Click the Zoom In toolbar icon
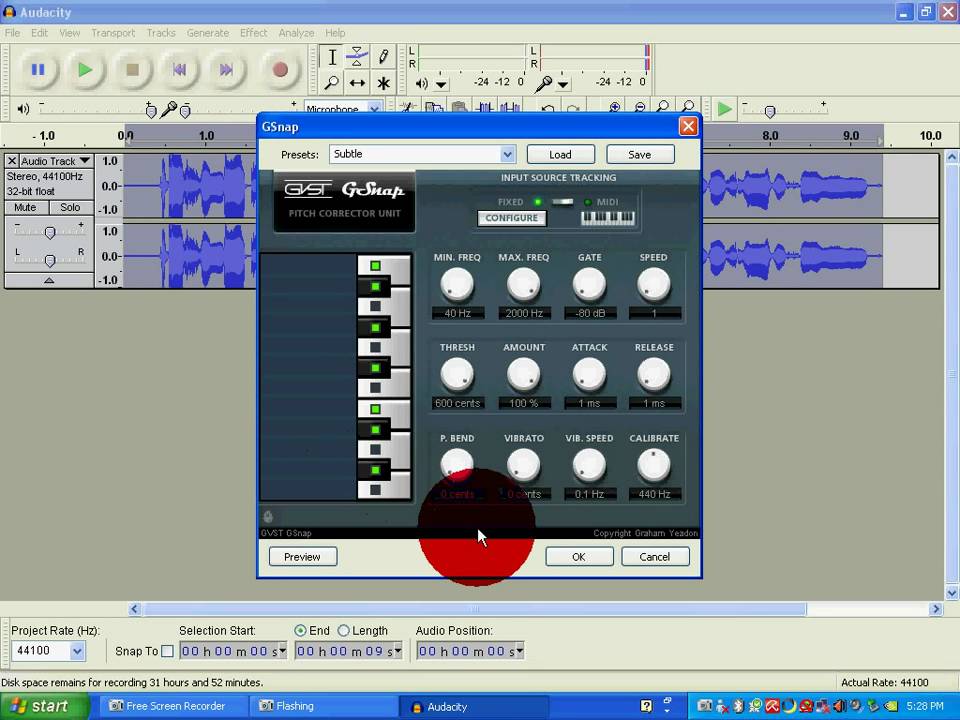 (x=615, y=108)
